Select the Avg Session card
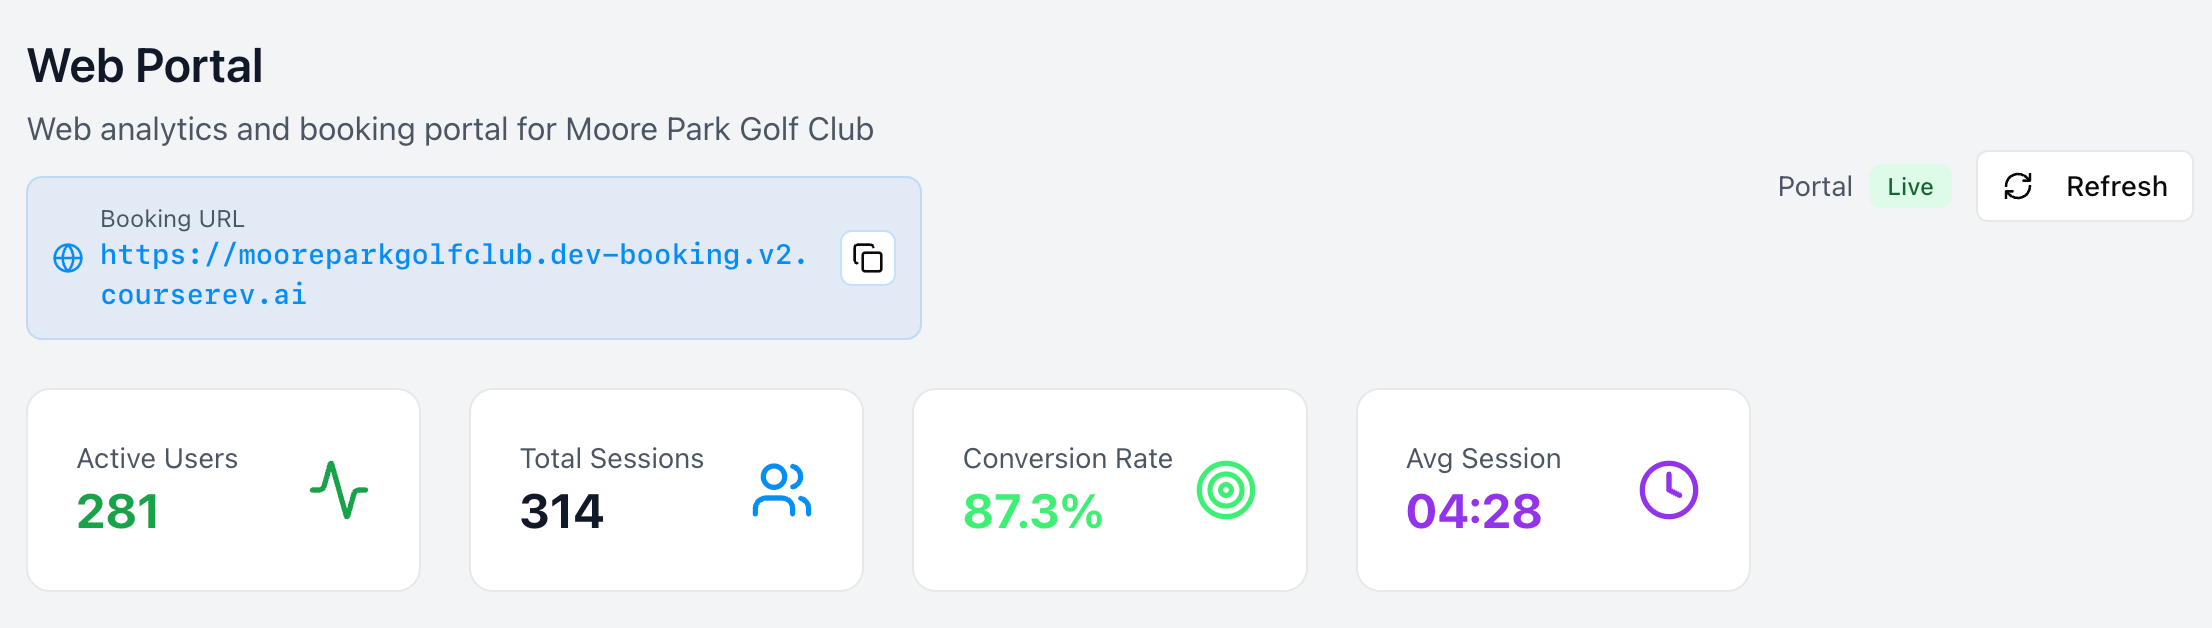Viewport: 2212px width, 628px height. [x=1553, y=490]
